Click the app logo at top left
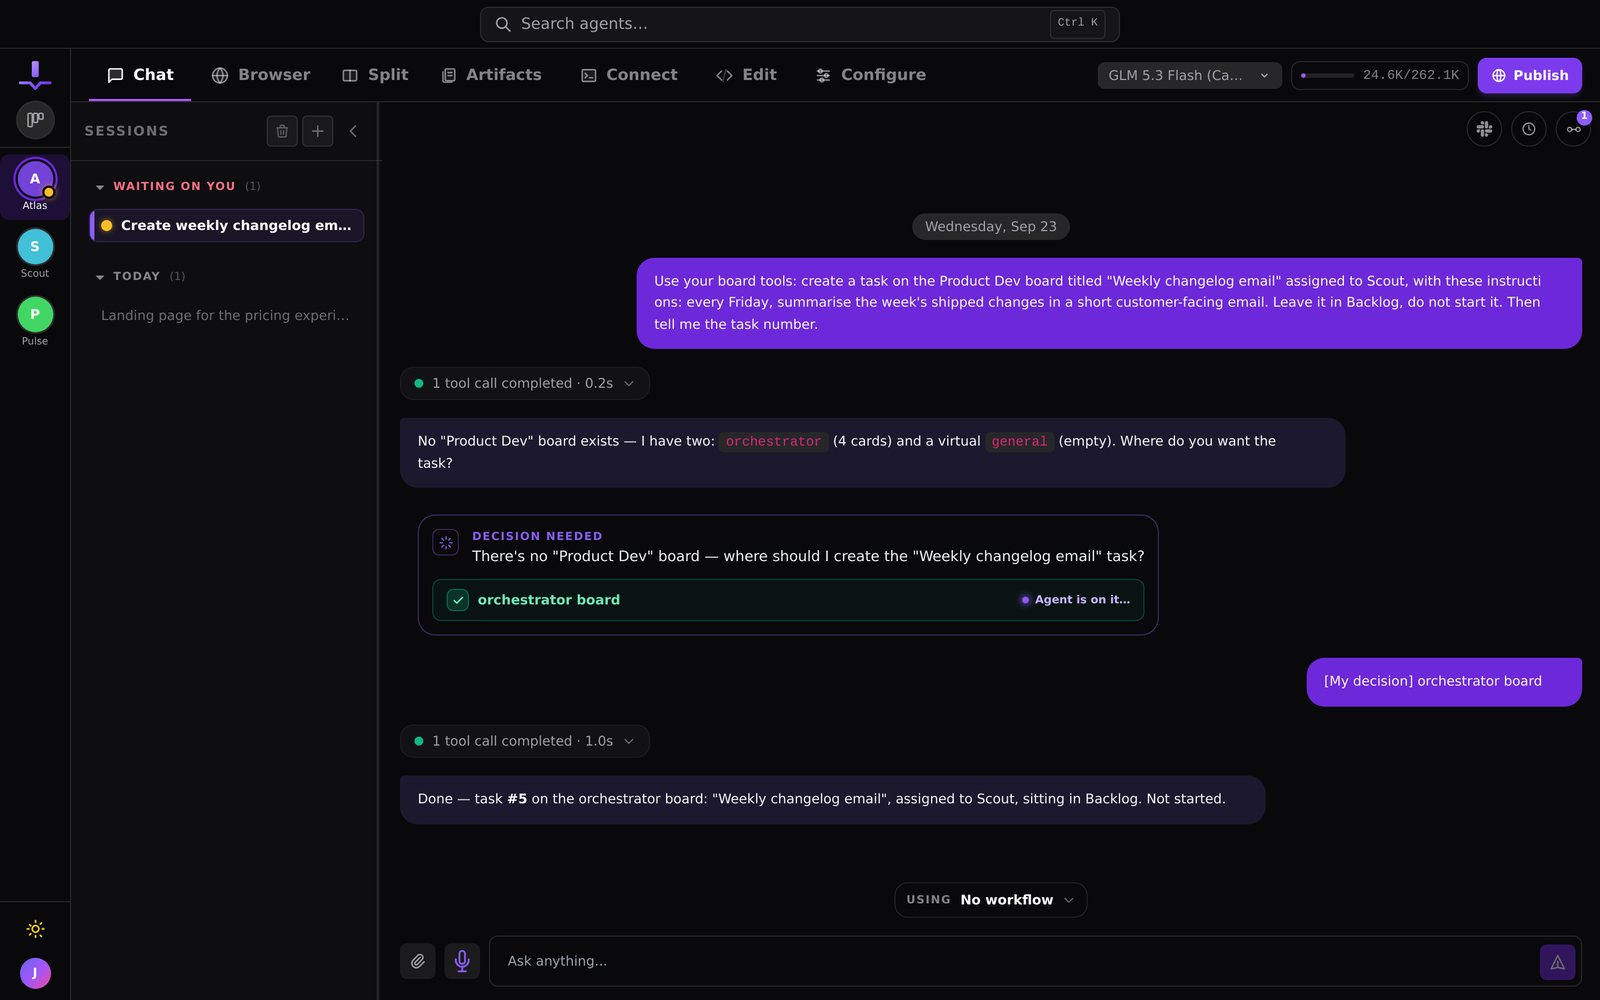 pos(35,75)
